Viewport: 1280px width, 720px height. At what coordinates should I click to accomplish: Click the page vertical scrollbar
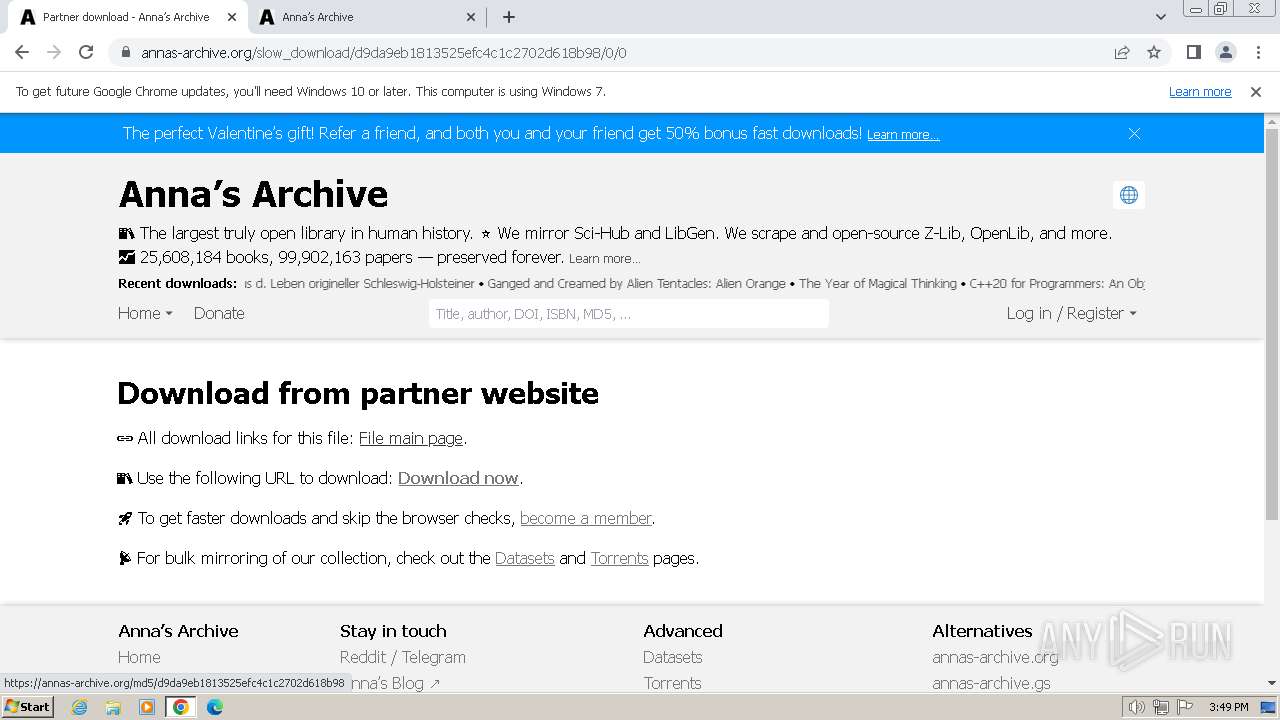(1272, 325)
